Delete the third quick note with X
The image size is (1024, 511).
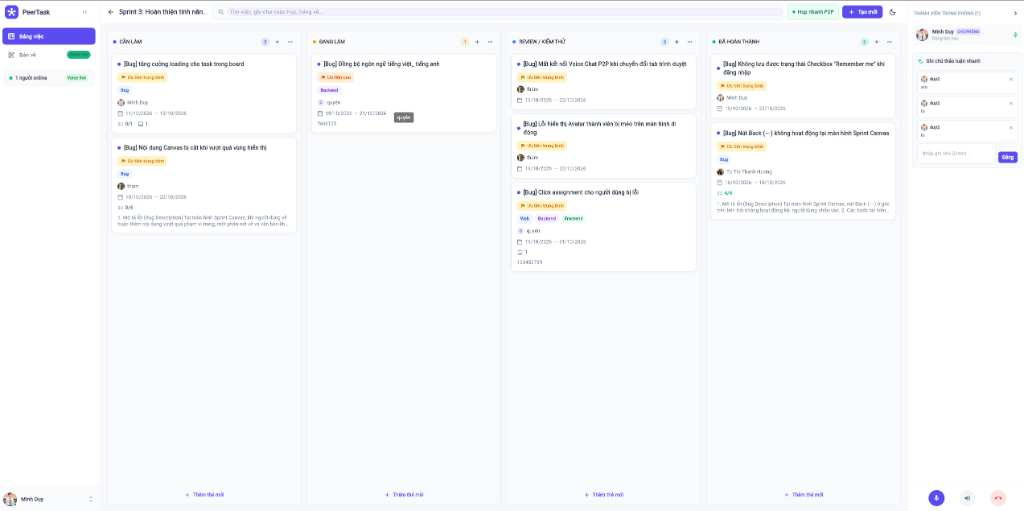(1011, 127)
